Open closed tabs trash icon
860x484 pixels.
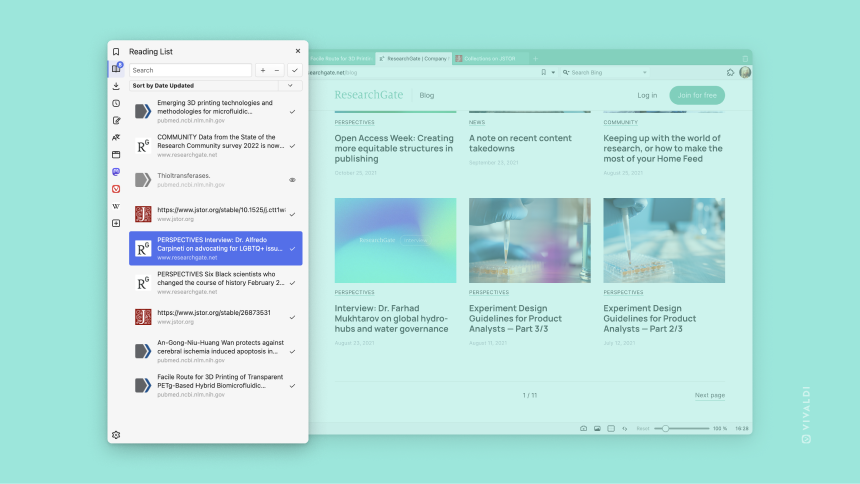(745, 59)
